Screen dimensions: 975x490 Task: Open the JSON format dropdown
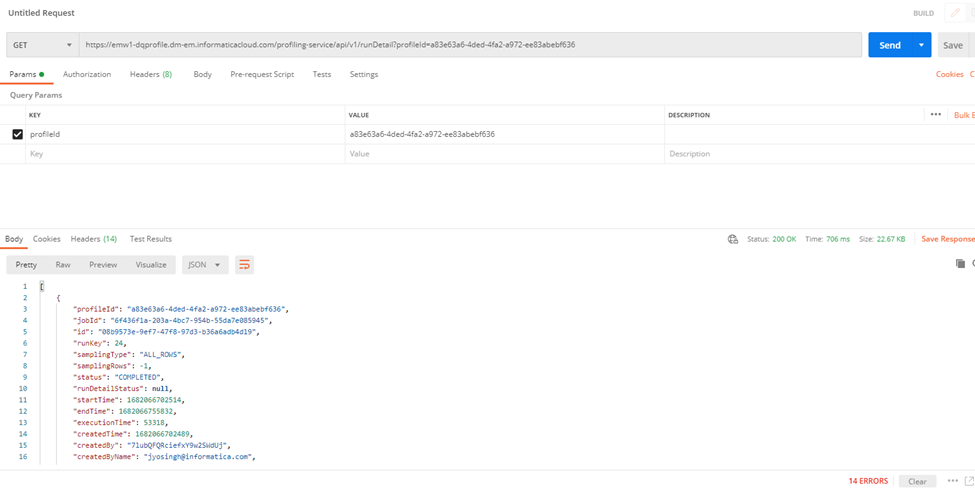pos(205,265)
